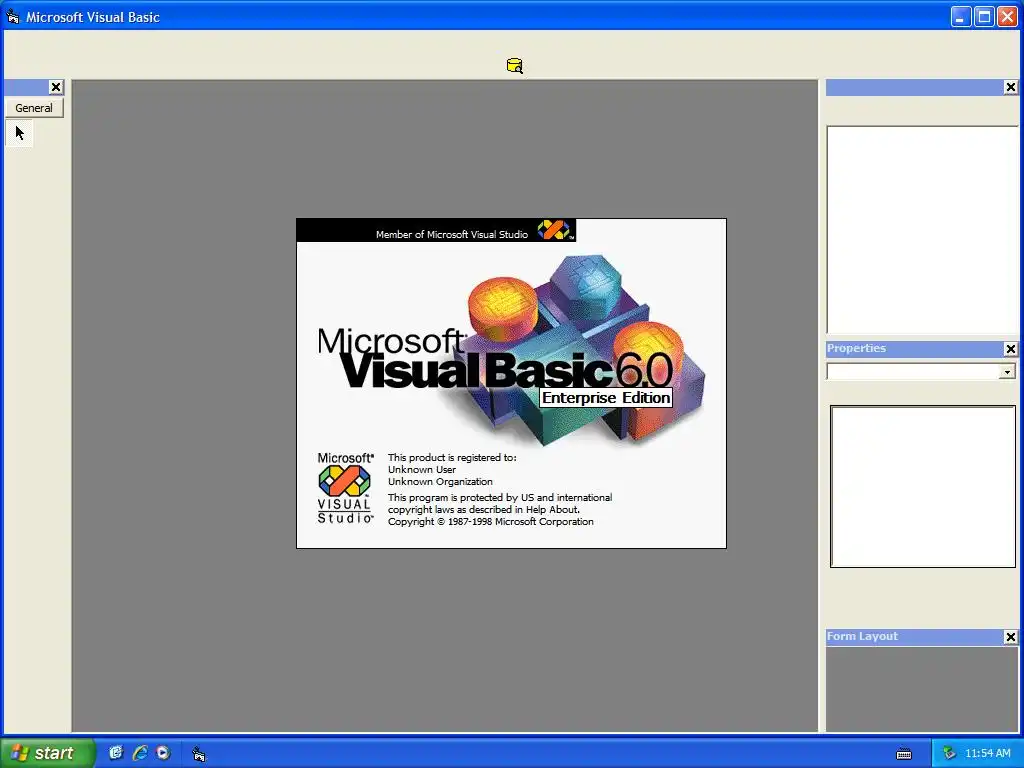Select the Pointer tool in the toolbox

coord(20,133)
